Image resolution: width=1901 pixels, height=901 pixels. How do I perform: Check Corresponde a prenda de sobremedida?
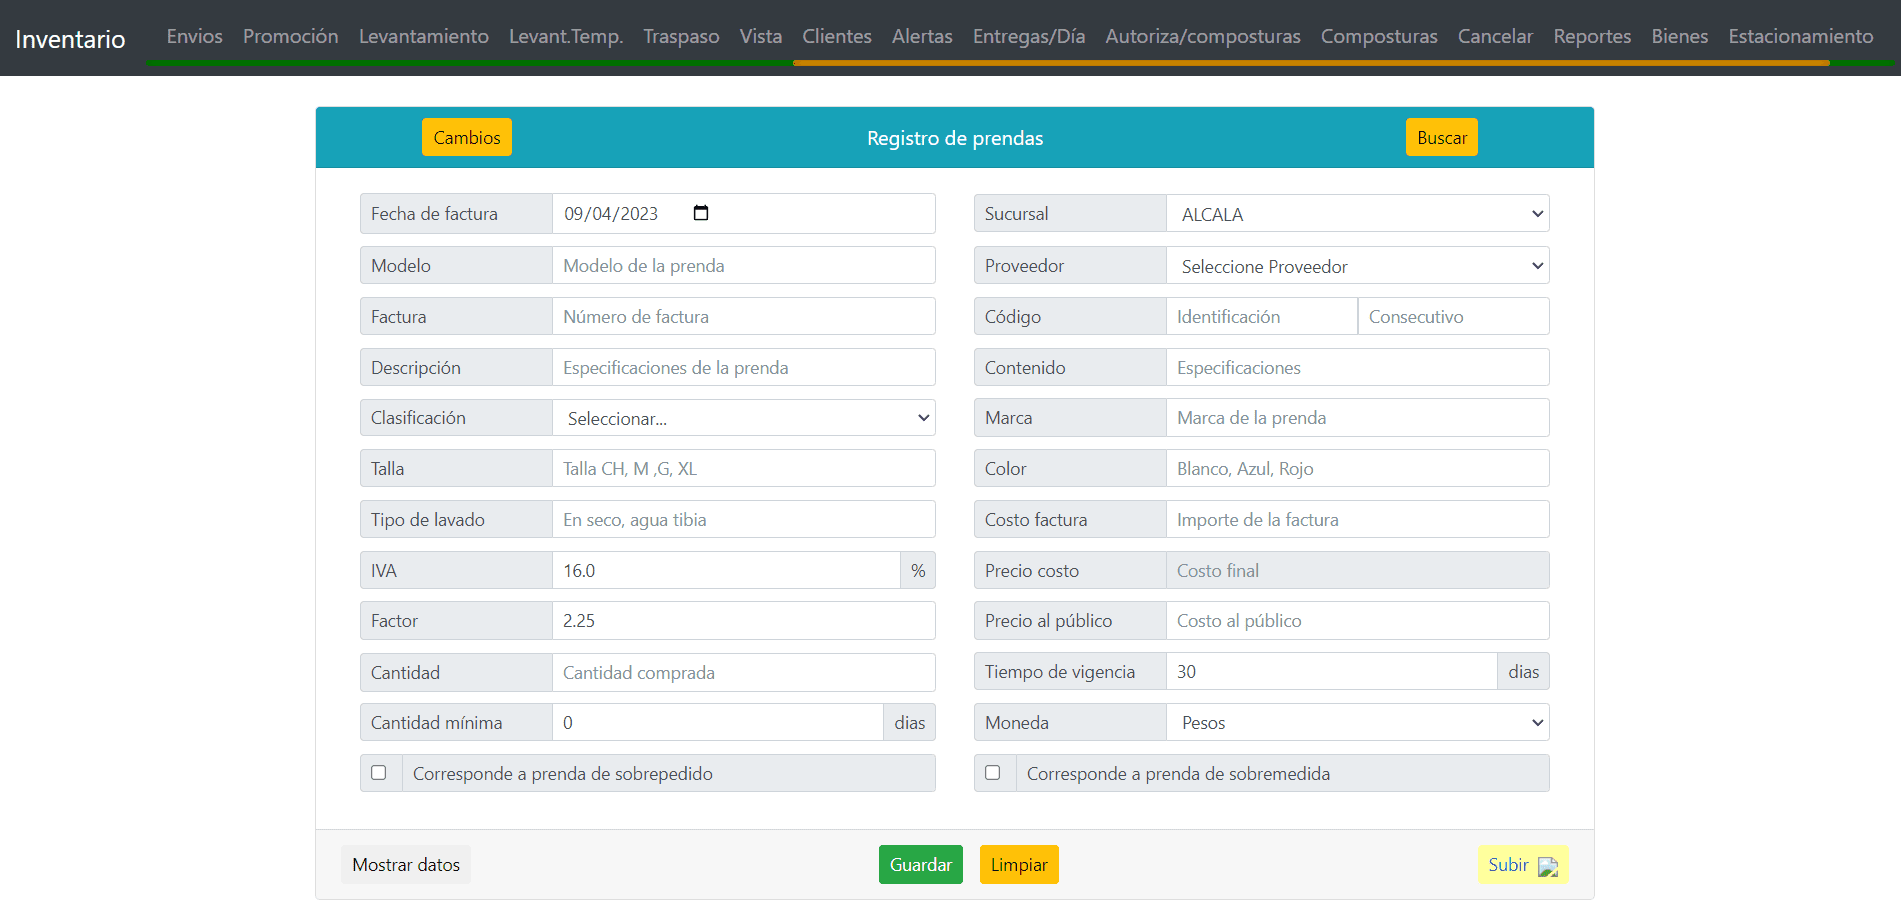(993, 773)
